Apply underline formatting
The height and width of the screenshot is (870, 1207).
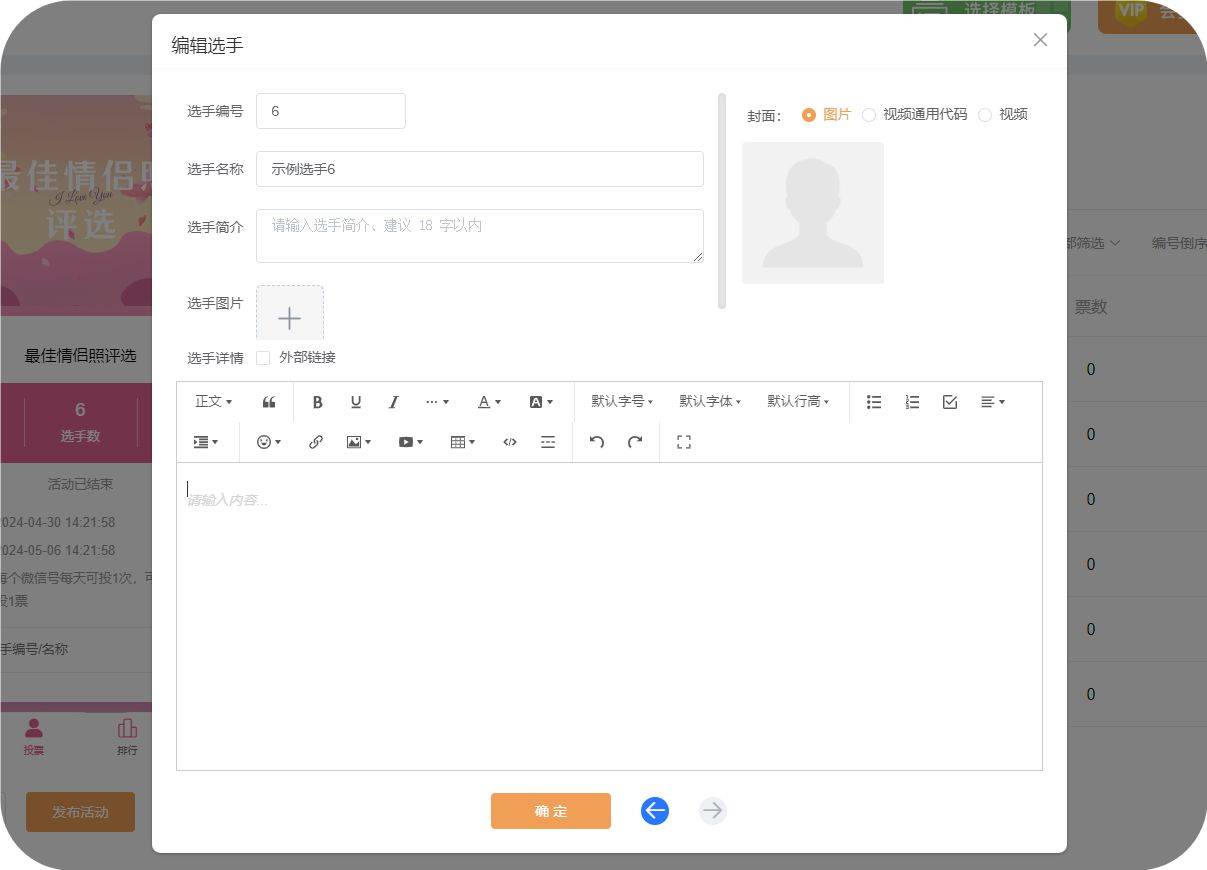coord(355,402)
